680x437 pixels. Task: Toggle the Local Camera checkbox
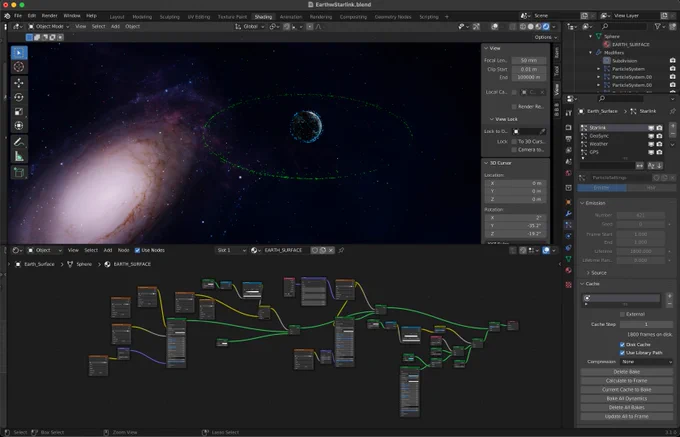(514, 92)
